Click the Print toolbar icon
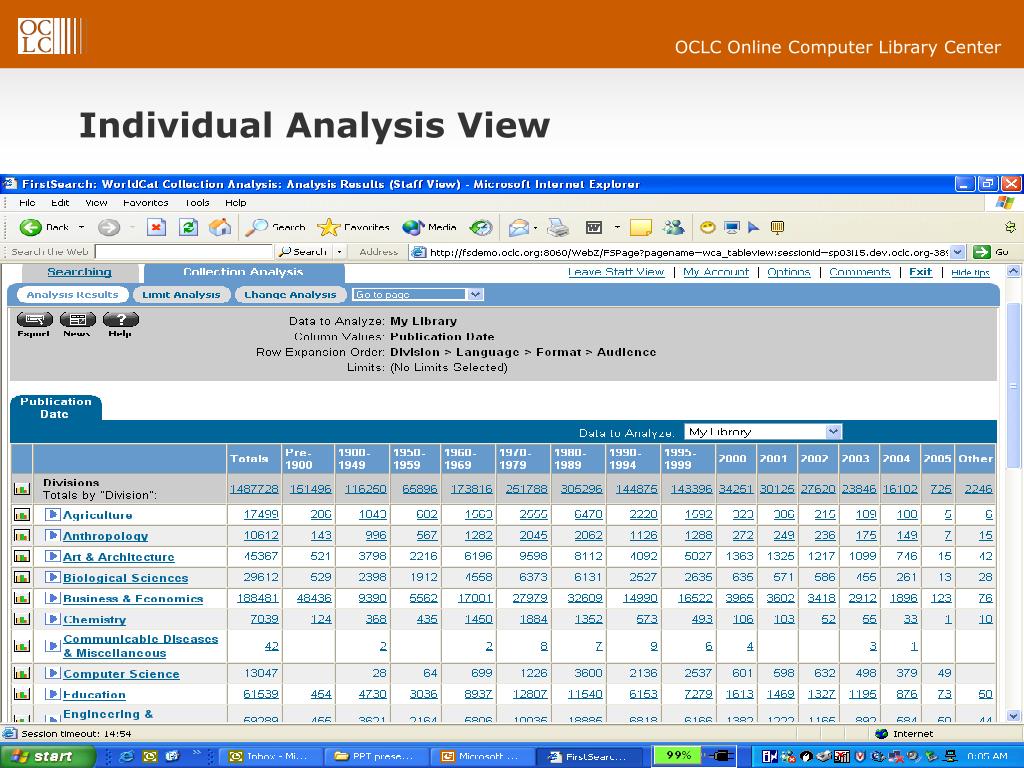The image size is (1024, 768). click(x=558, y=227)
